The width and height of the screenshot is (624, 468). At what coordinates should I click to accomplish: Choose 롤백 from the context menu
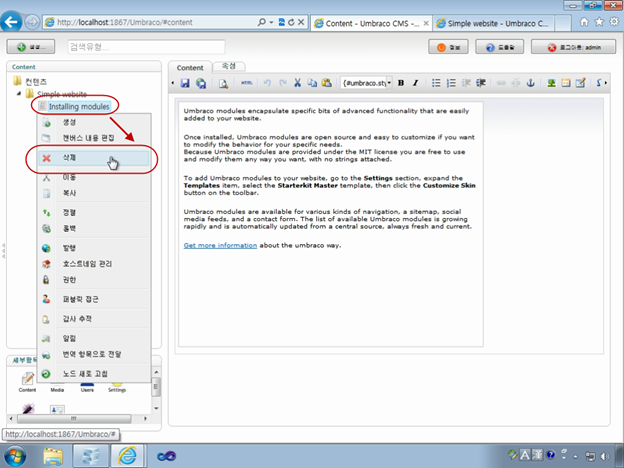point(94,228)
